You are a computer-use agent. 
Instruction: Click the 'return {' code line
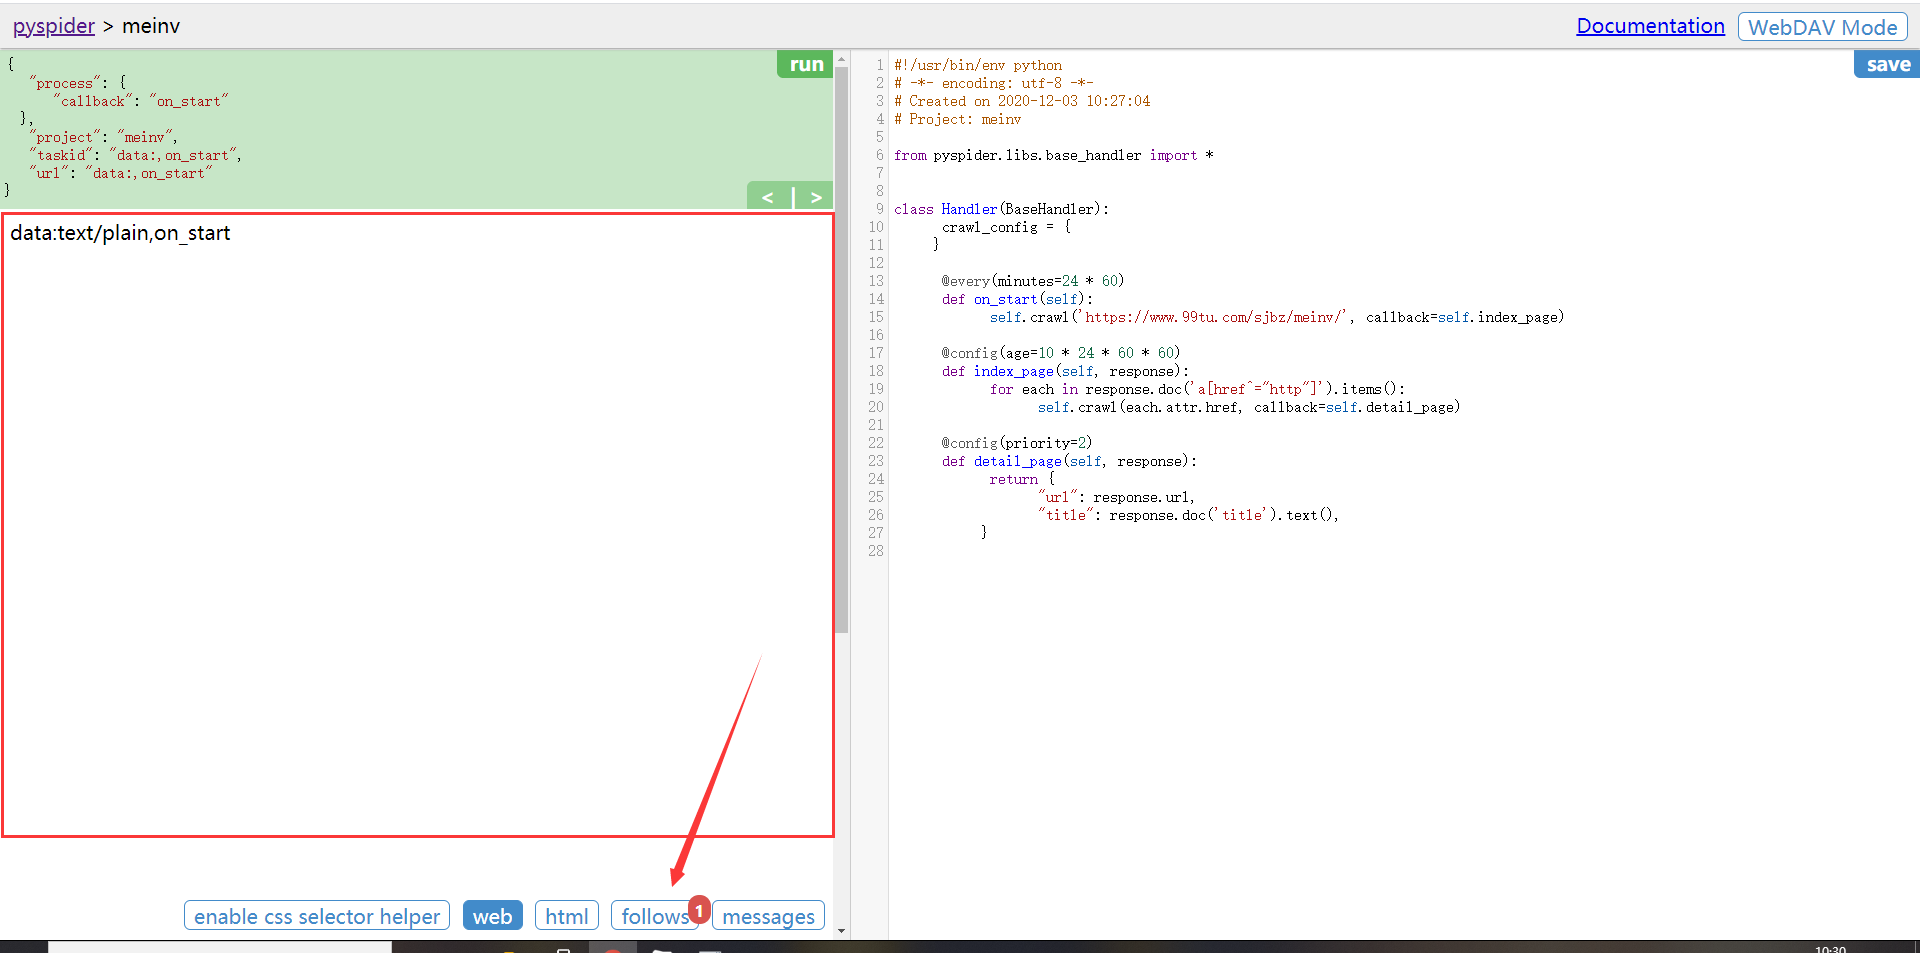point(1022,479)
